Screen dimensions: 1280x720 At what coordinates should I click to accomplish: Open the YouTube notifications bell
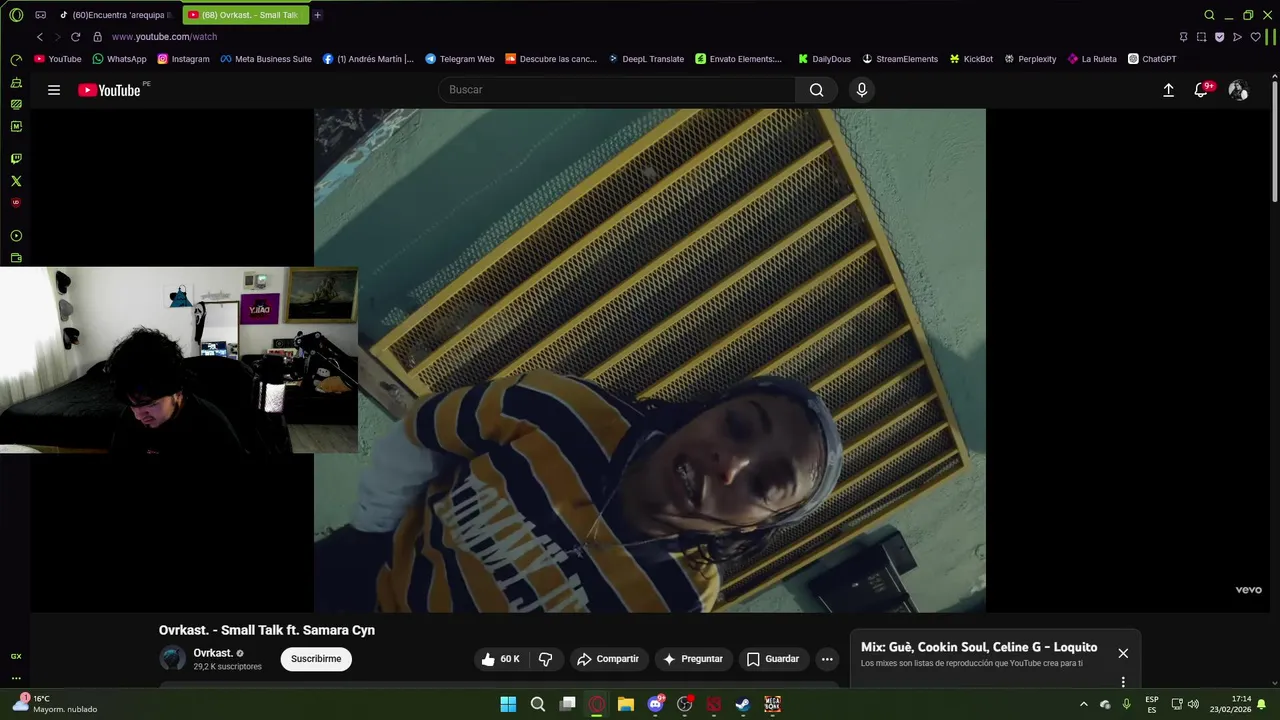tap(1202, 90)
